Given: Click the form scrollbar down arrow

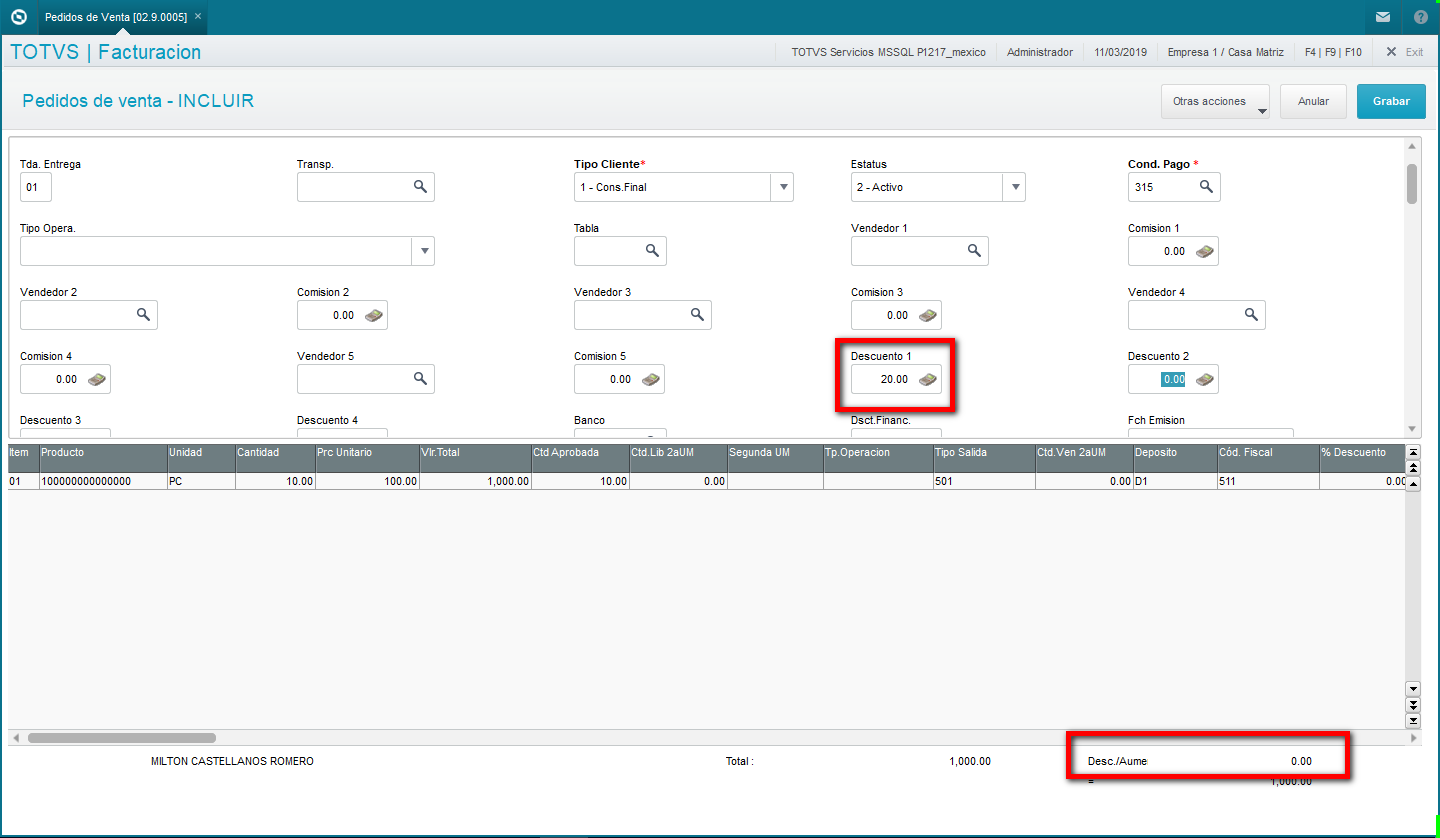Looking at the screenshot, I should (x=1412, y=427).
